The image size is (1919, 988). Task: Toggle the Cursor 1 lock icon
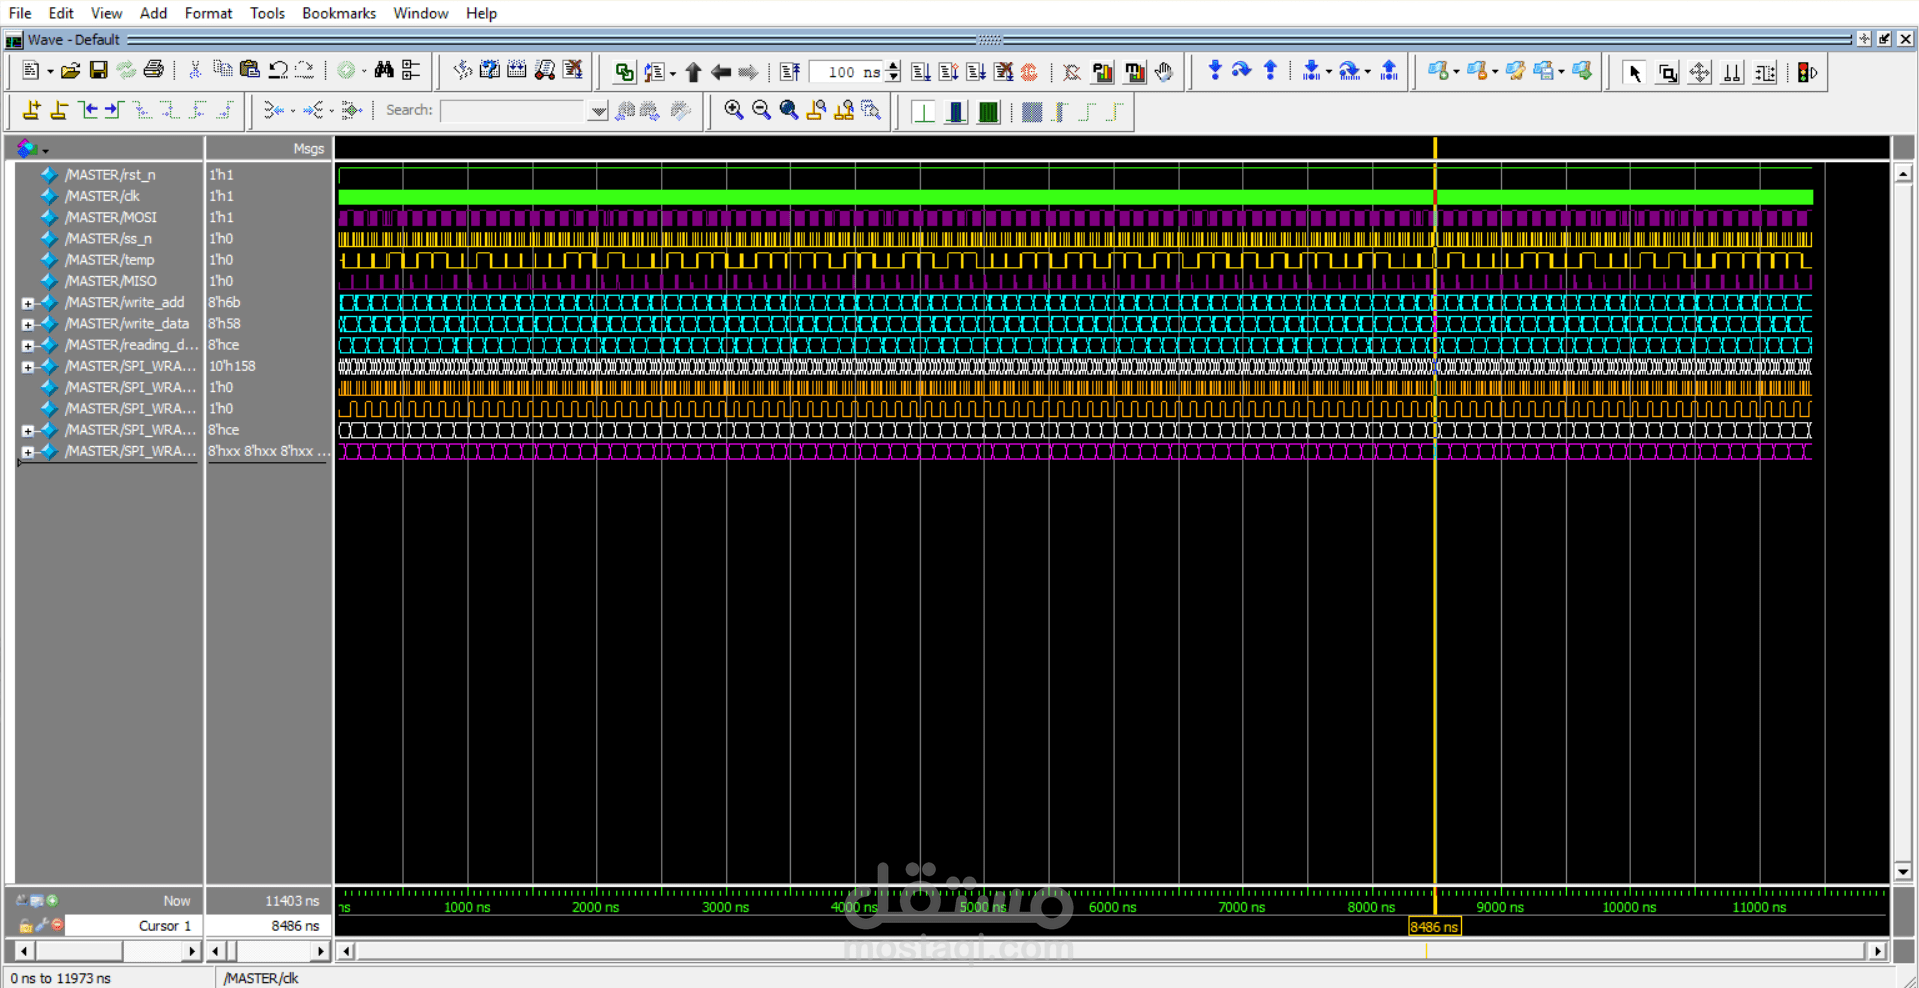26,926
